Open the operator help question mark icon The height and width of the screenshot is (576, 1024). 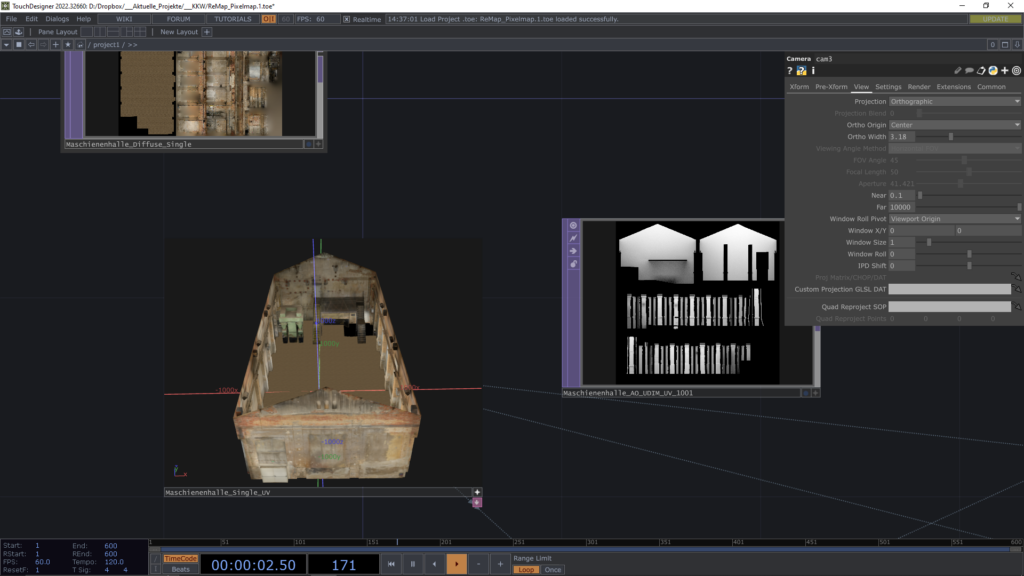click(790, 71)
